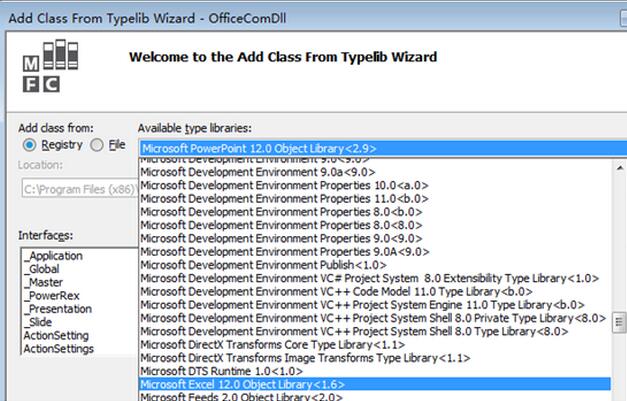
Task: Select _PowerRex in Interfaces list
Action: click(52, 295)
